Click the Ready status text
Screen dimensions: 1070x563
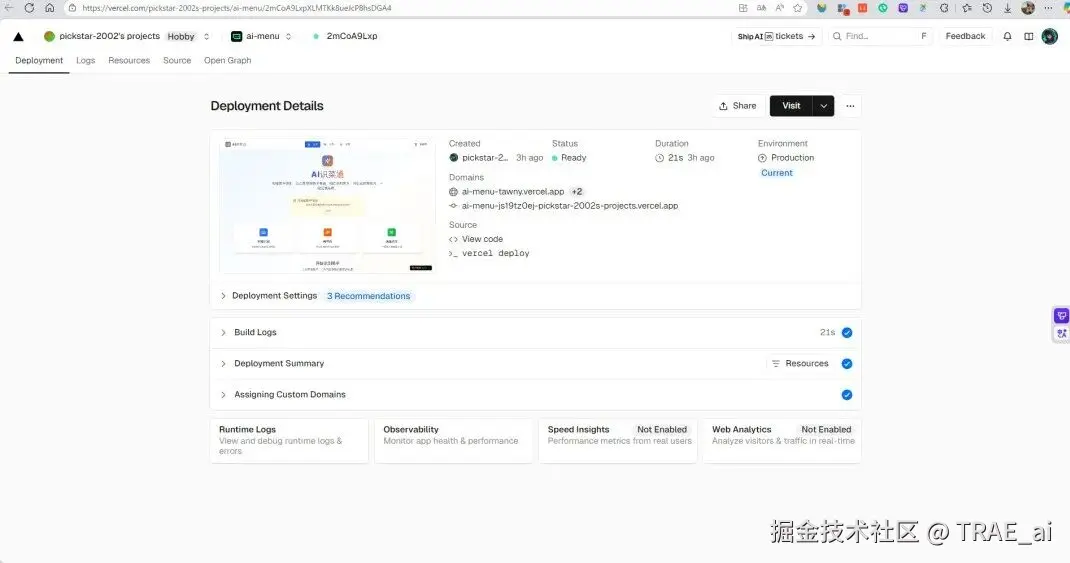[573, 158]
